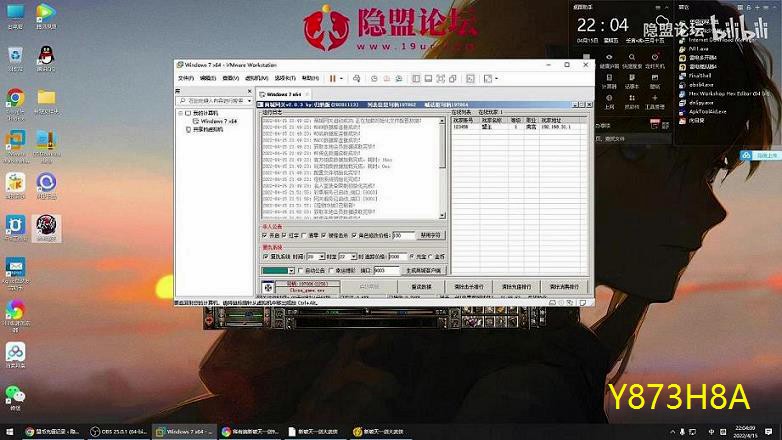Open the dropdown arrow beside the pause button

[342, 78]
